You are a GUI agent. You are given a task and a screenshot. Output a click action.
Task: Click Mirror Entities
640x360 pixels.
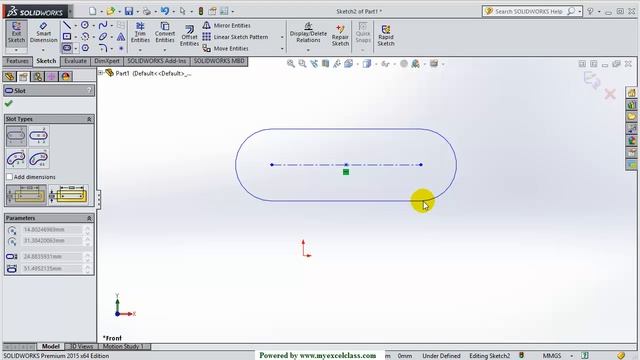point(227,25)
